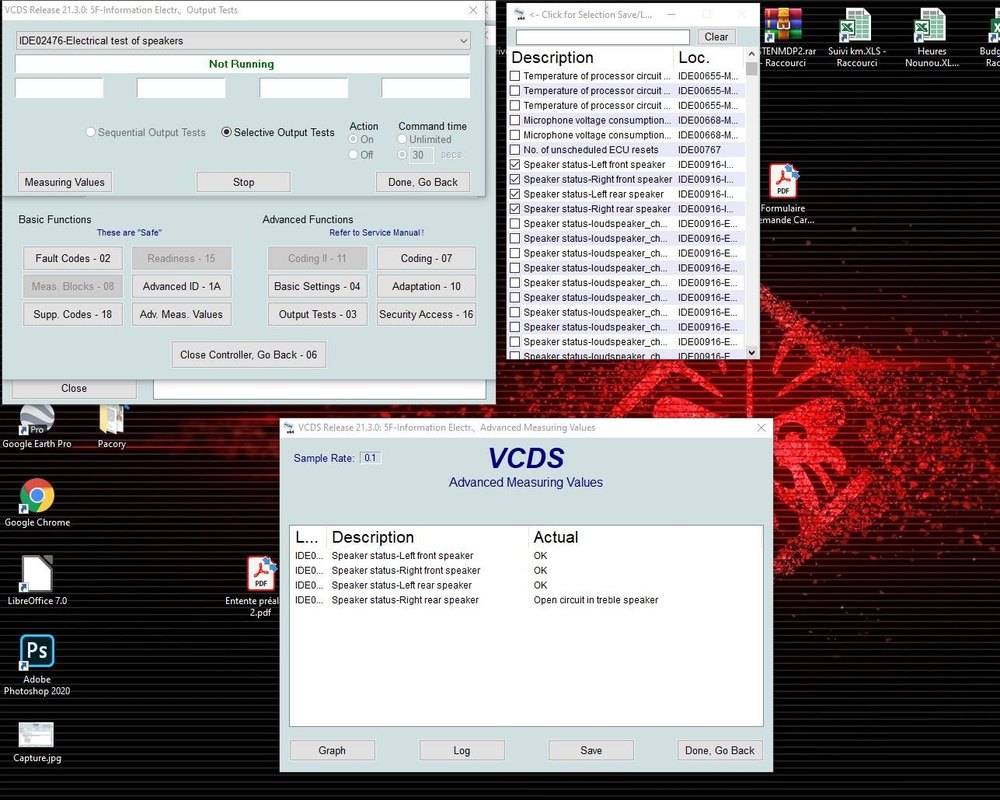This screenshot has width=1000, height=800.
Task: Click the Stop button in Output Tests
Action: pos(243,182)
